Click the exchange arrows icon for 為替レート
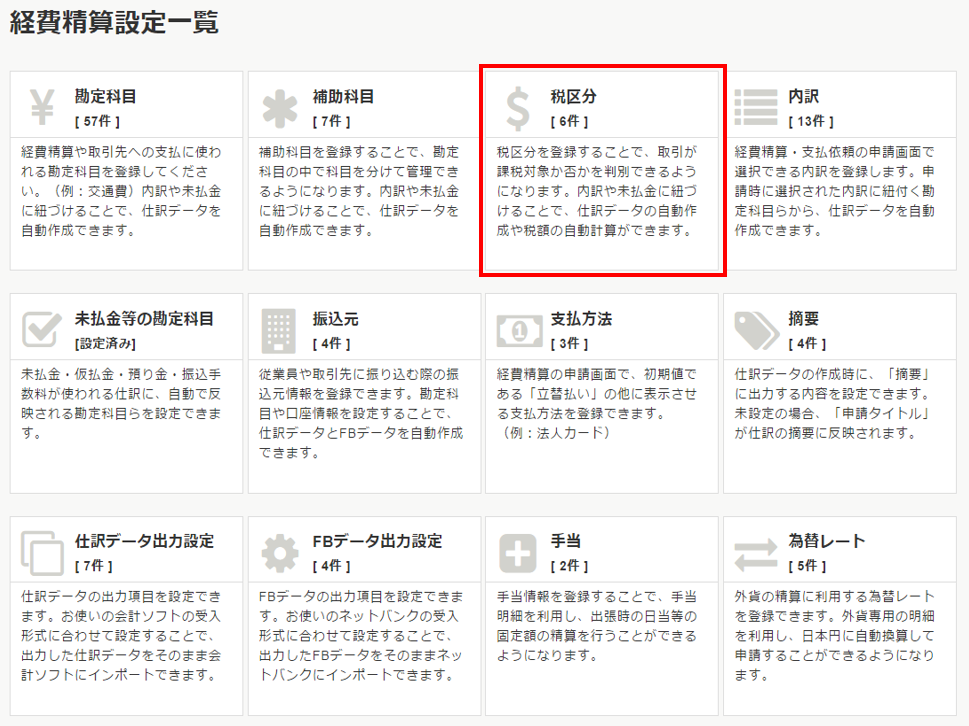969x726 pixels. (x=756, y=551)
